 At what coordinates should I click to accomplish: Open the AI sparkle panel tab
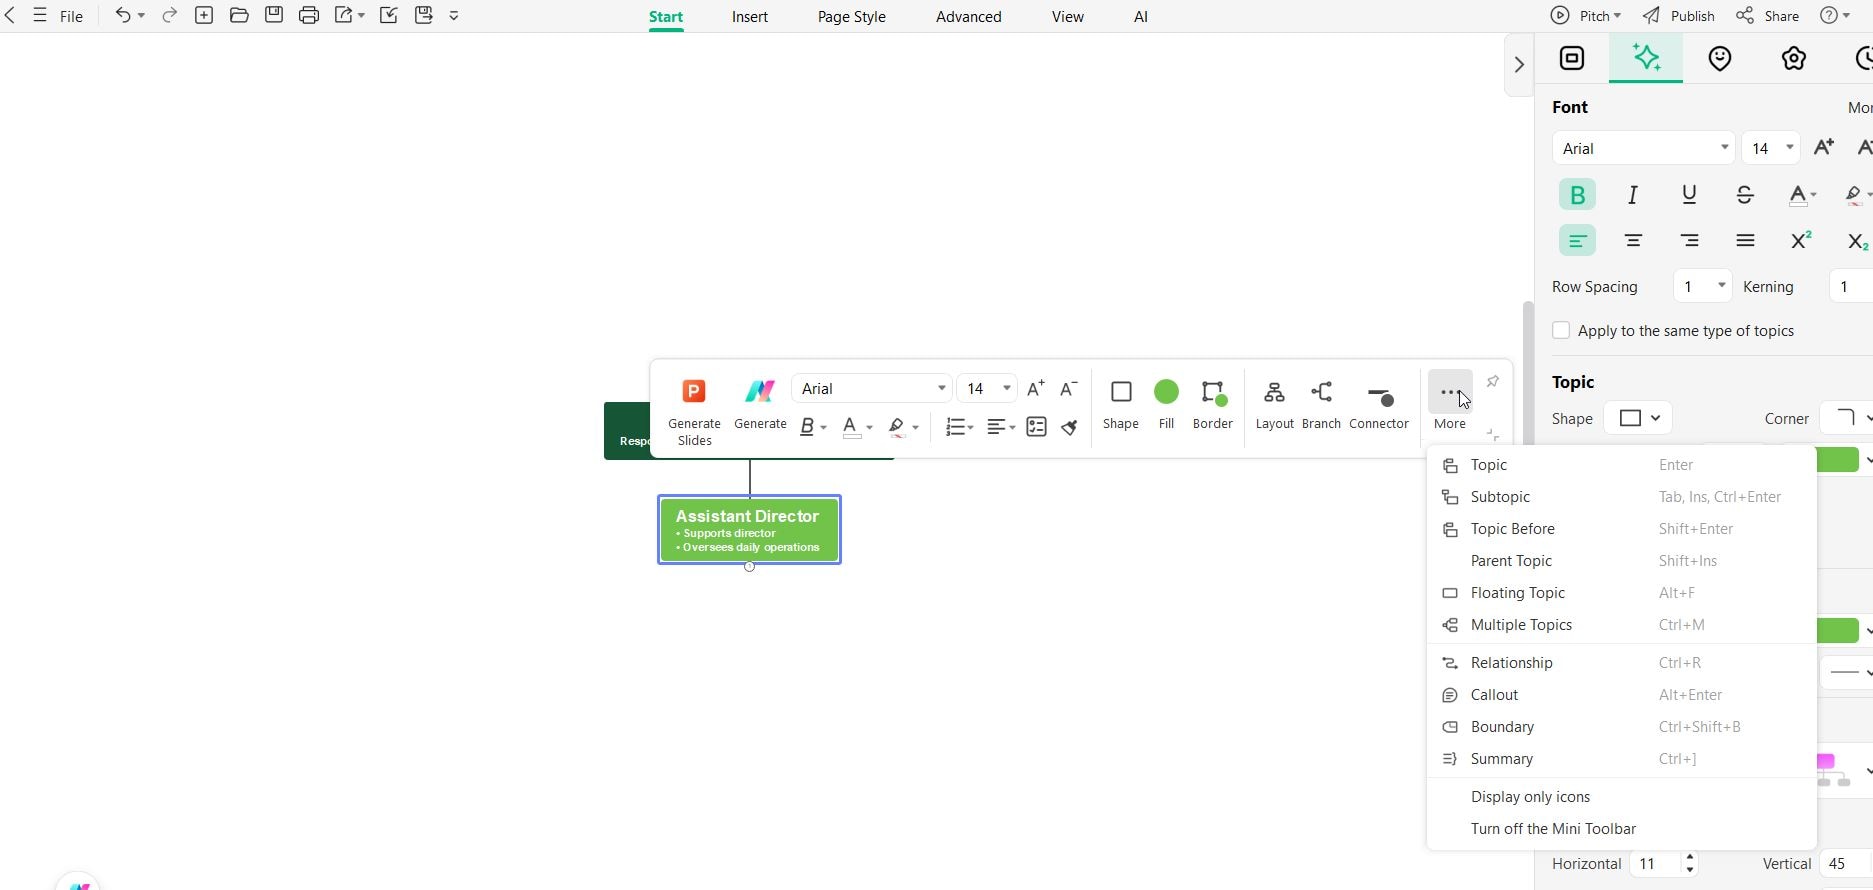(x=1646, y=58)
